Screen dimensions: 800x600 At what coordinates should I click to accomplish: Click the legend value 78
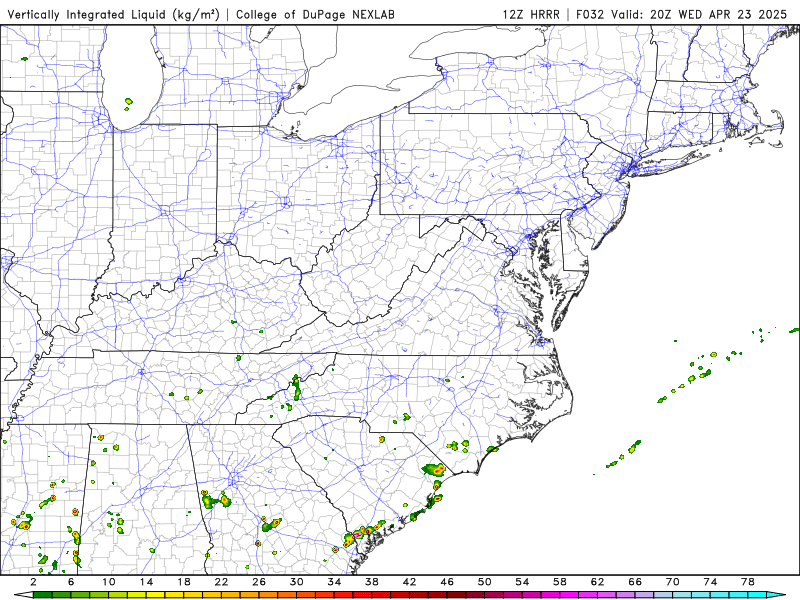pos(747,582)
